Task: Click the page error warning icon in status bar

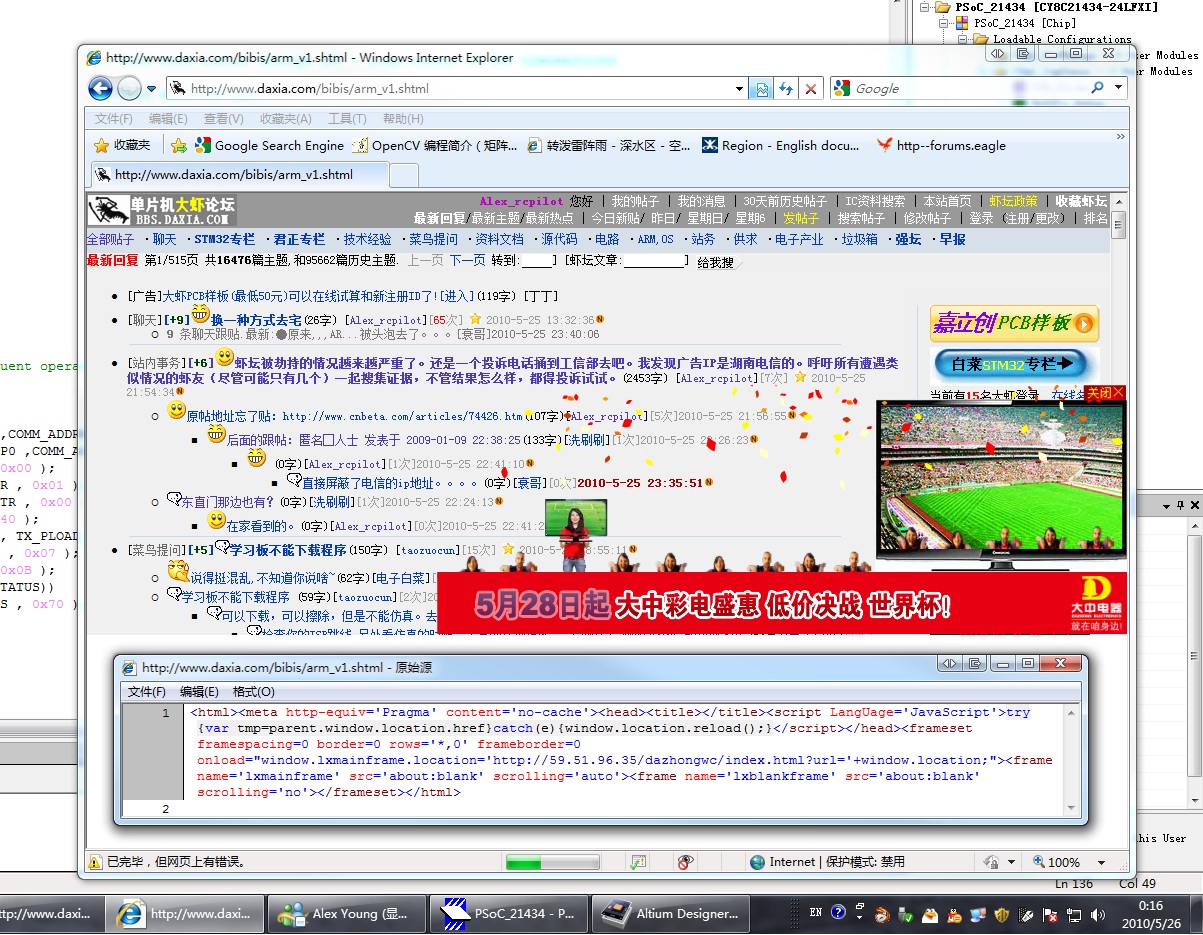Action: pyautogui.click(x=96, y=862)
